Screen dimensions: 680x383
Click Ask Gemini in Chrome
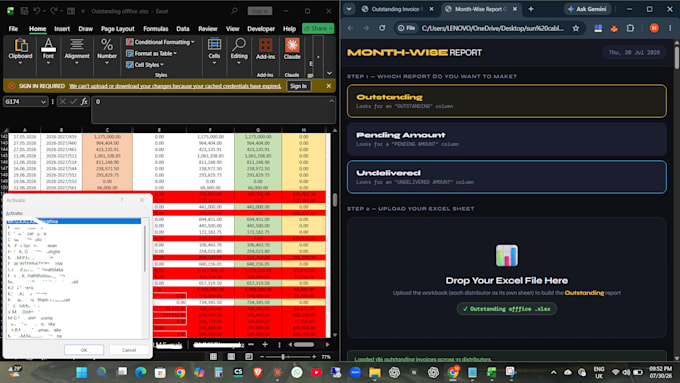[587, 9]
